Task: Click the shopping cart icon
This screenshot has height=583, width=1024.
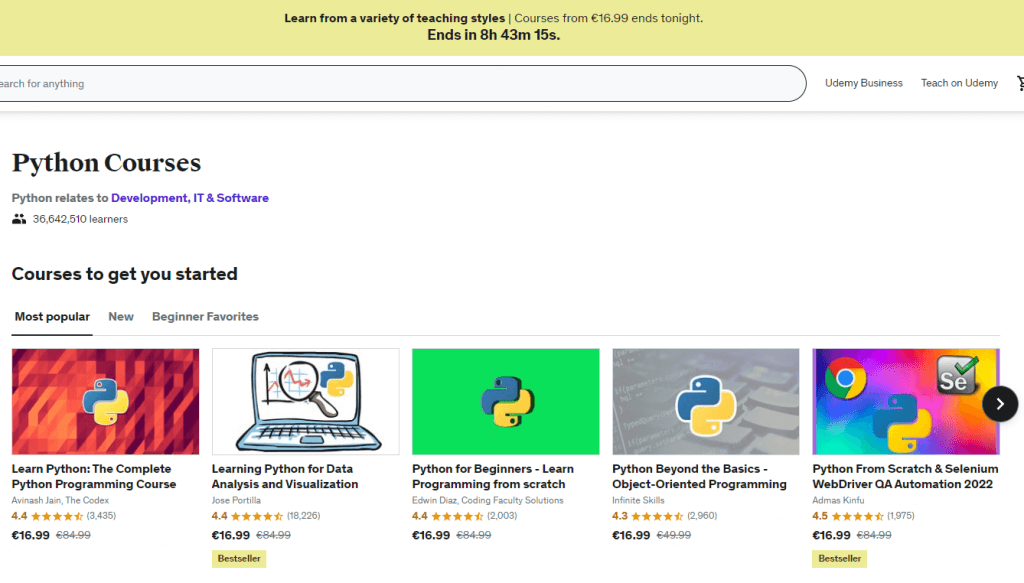Action: [1020, 83]
